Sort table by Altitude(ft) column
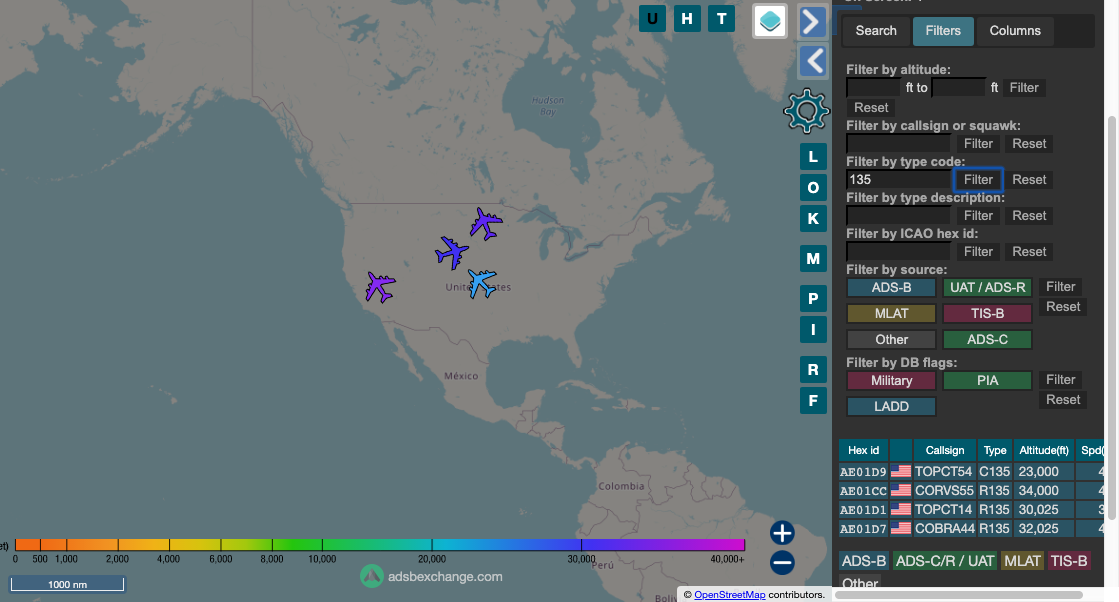 click(1043, 450)
